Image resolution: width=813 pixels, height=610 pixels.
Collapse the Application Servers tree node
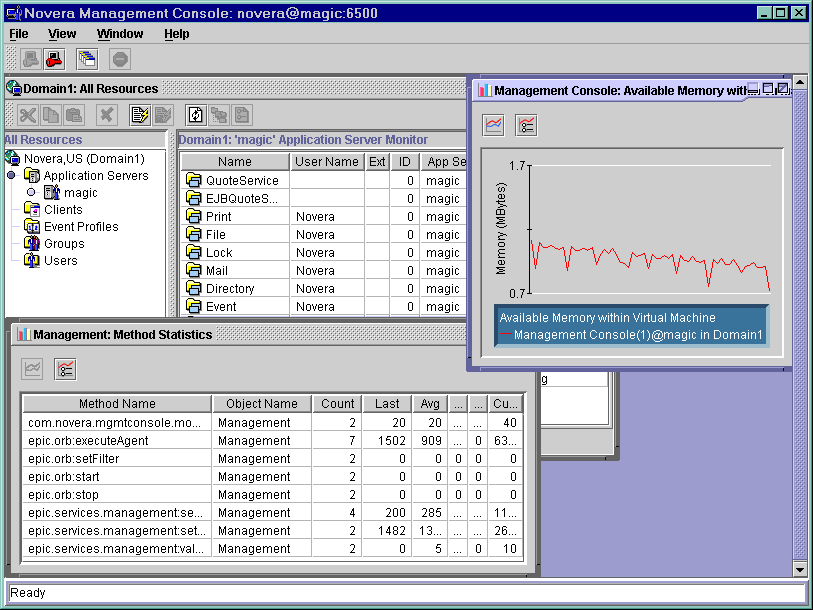pos(11,175)
